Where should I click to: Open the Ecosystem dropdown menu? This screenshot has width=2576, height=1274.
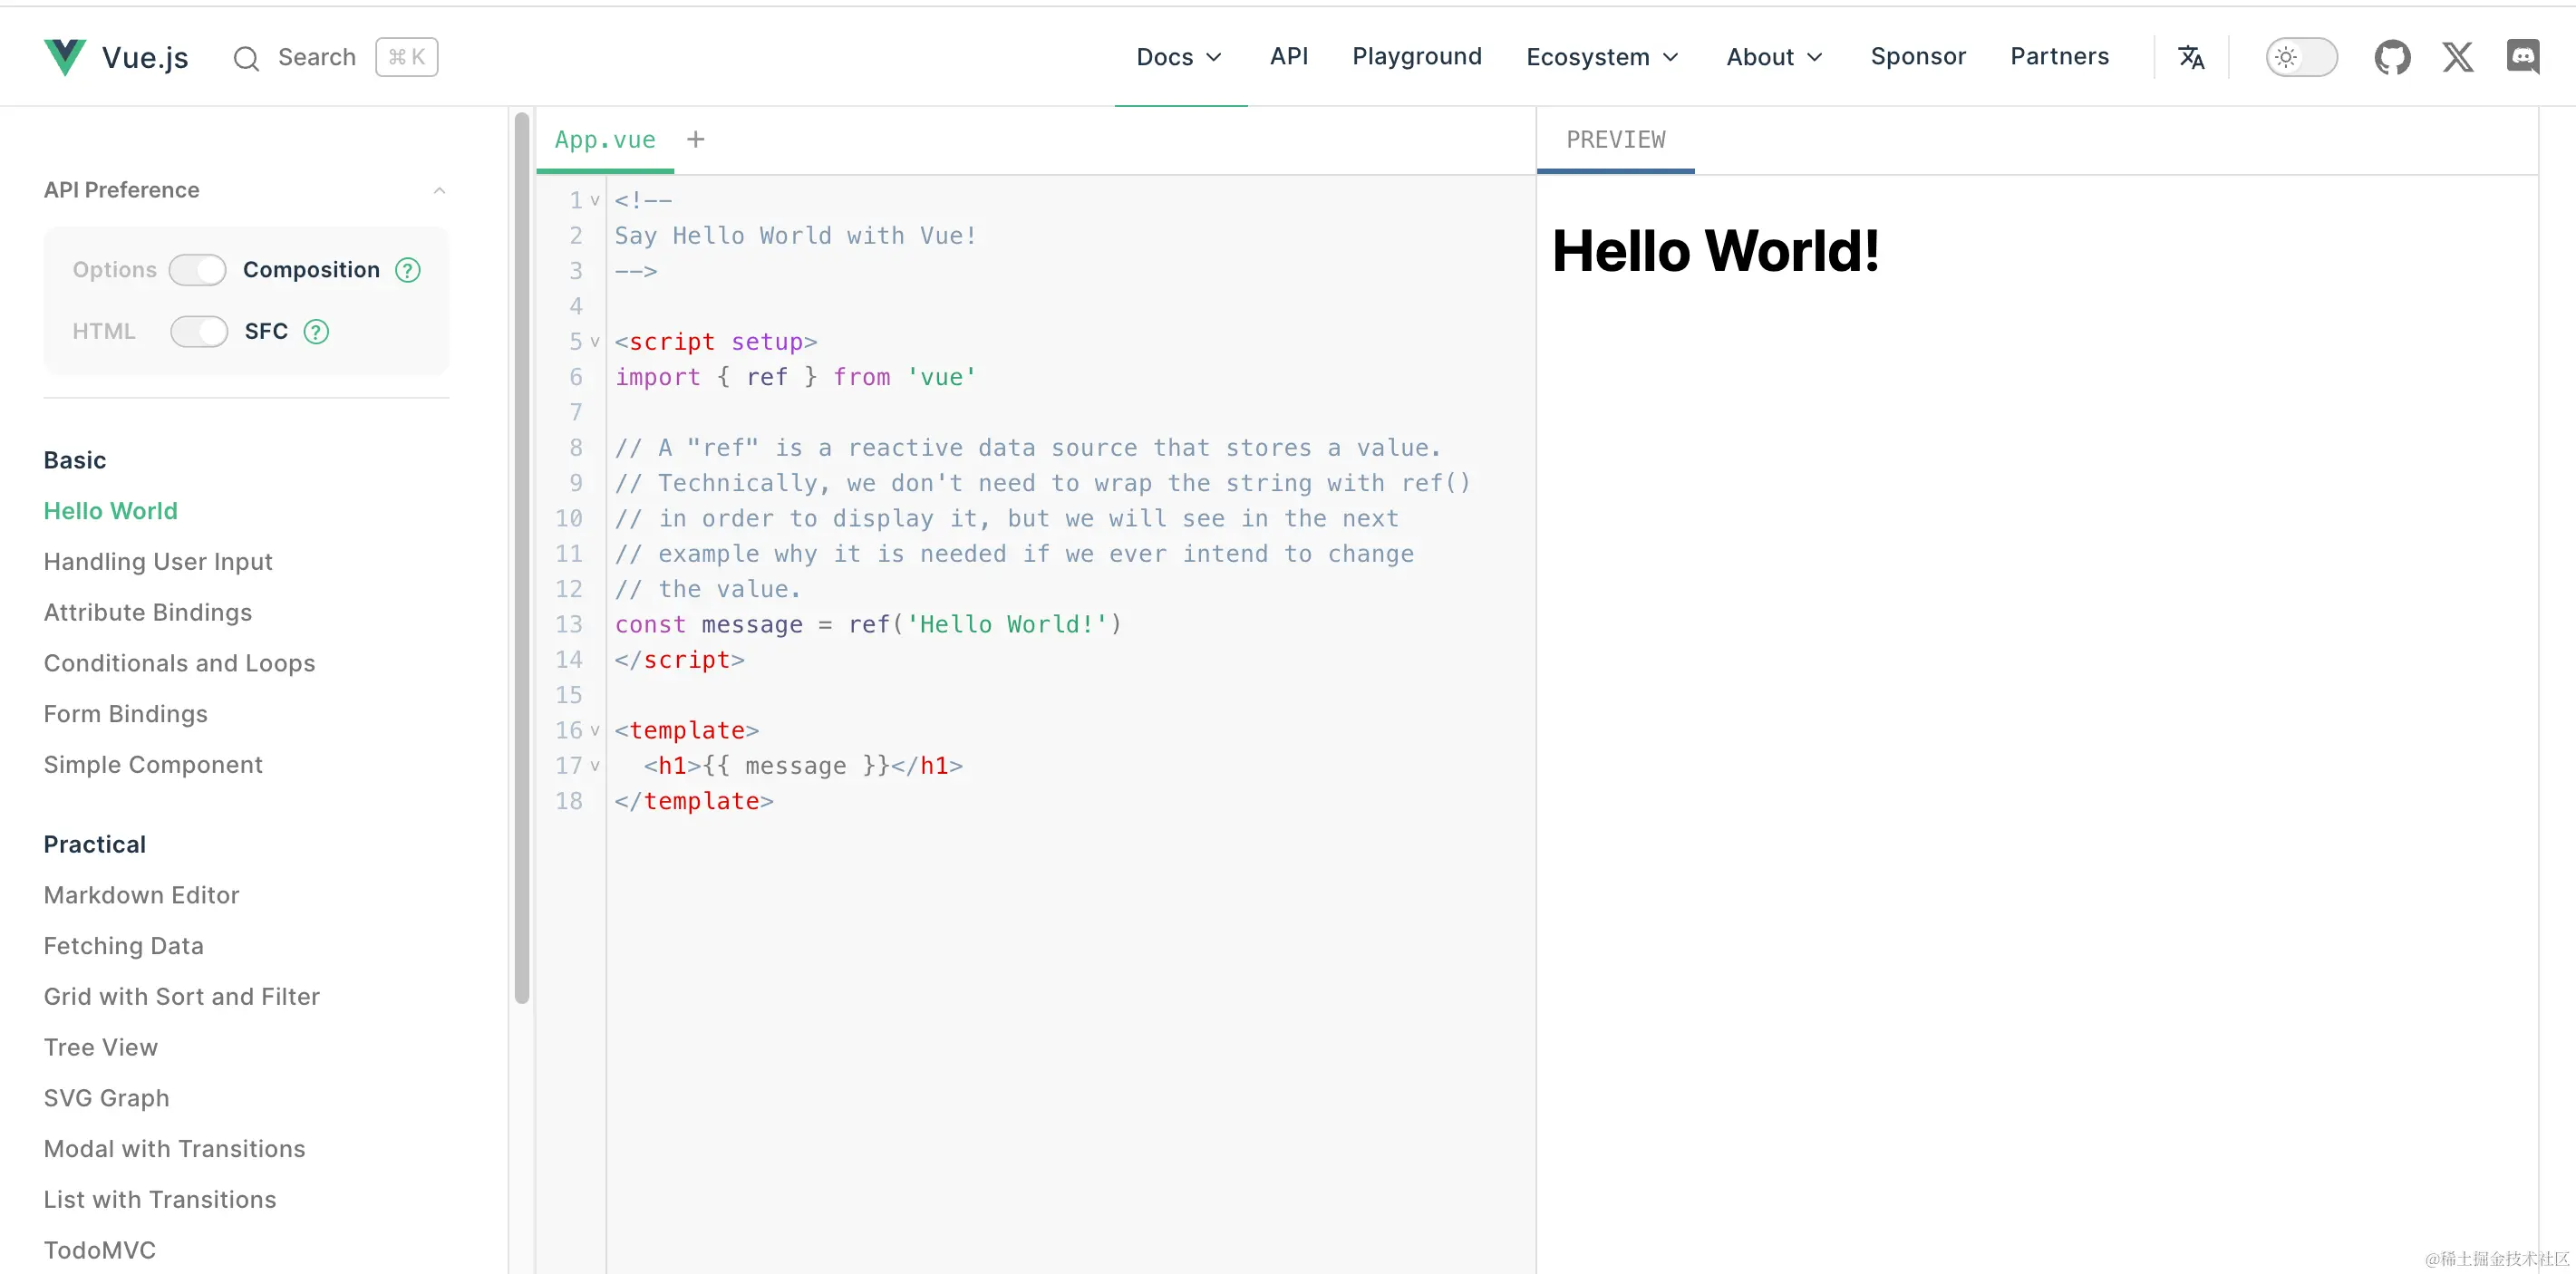[1602, 57]
